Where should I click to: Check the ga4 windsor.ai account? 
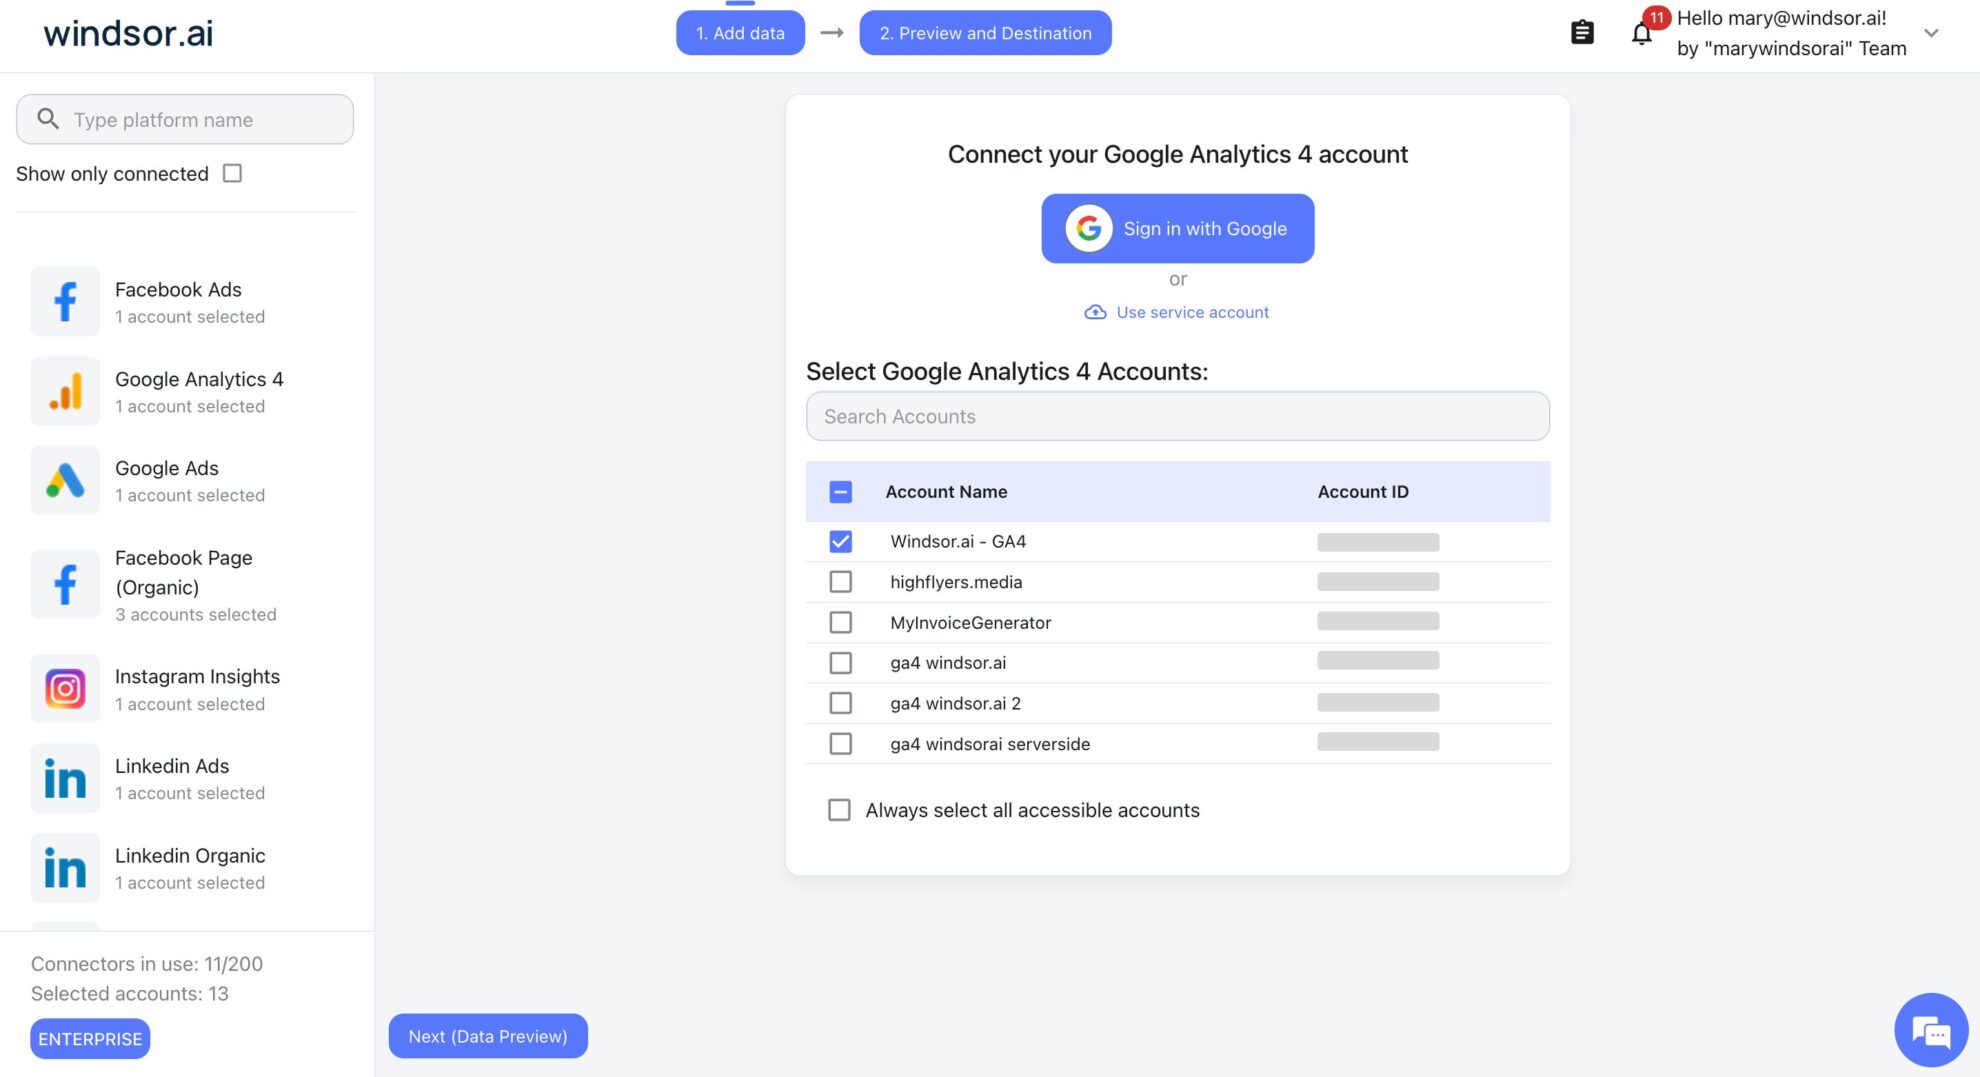pyautogui.click(x=841, y=663)
